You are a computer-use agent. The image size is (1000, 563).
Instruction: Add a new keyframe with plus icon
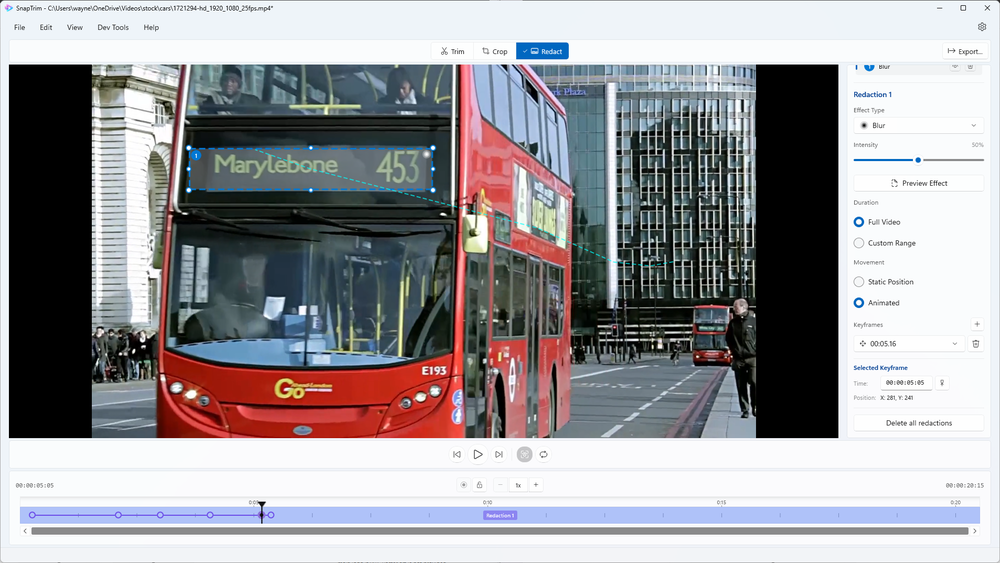[977, 325]
